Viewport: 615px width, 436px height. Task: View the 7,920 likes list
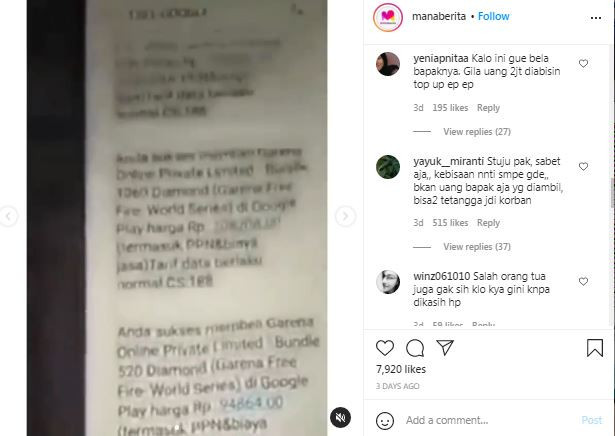[400, 369]
